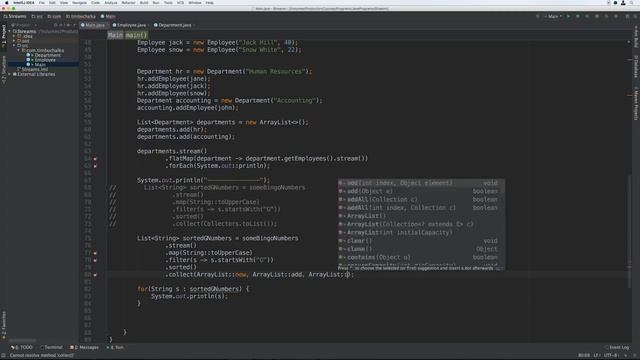Open the Analyze menu

(x=111, y=2)
